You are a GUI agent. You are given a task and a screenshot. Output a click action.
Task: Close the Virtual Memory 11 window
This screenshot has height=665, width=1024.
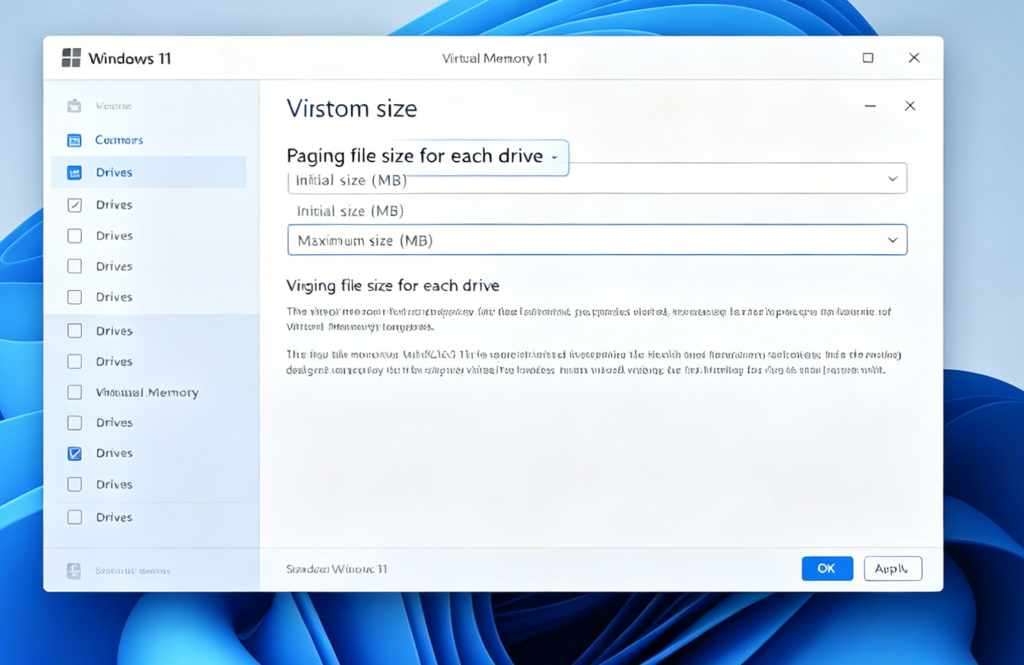coord(914,58)
